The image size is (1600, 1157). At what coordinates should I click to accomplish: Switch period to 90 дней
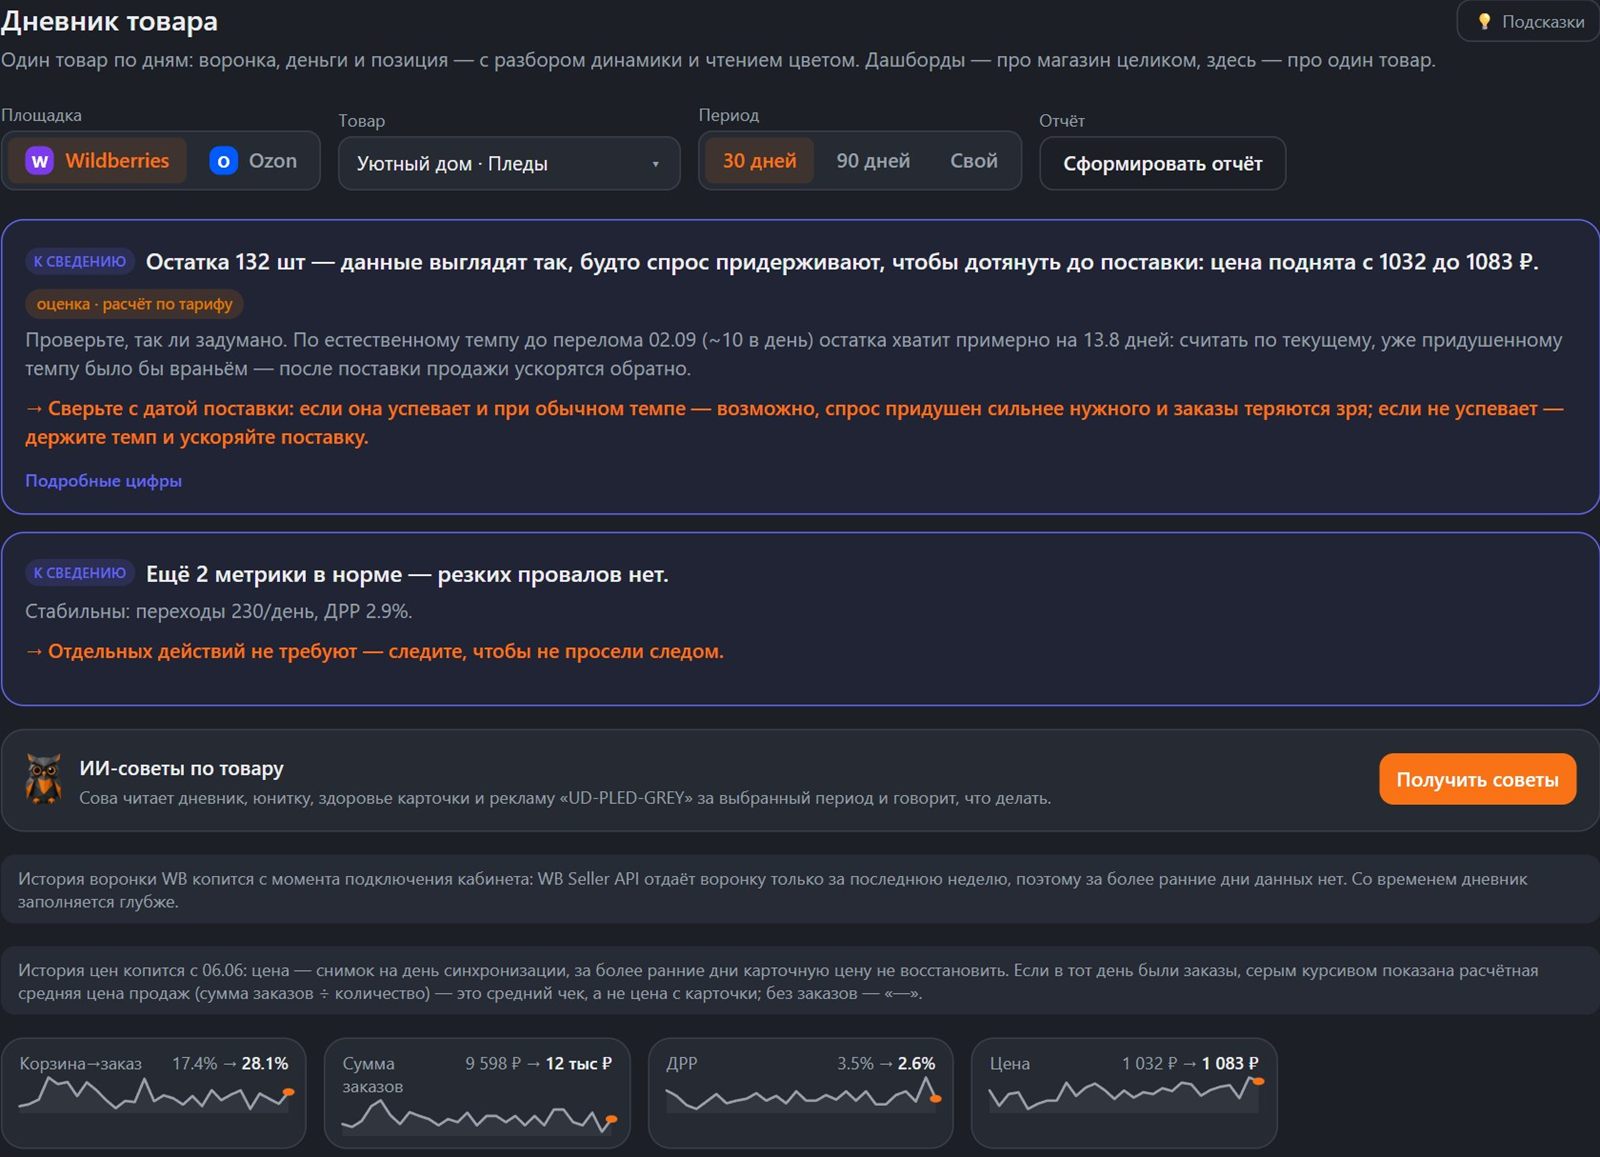873,161
